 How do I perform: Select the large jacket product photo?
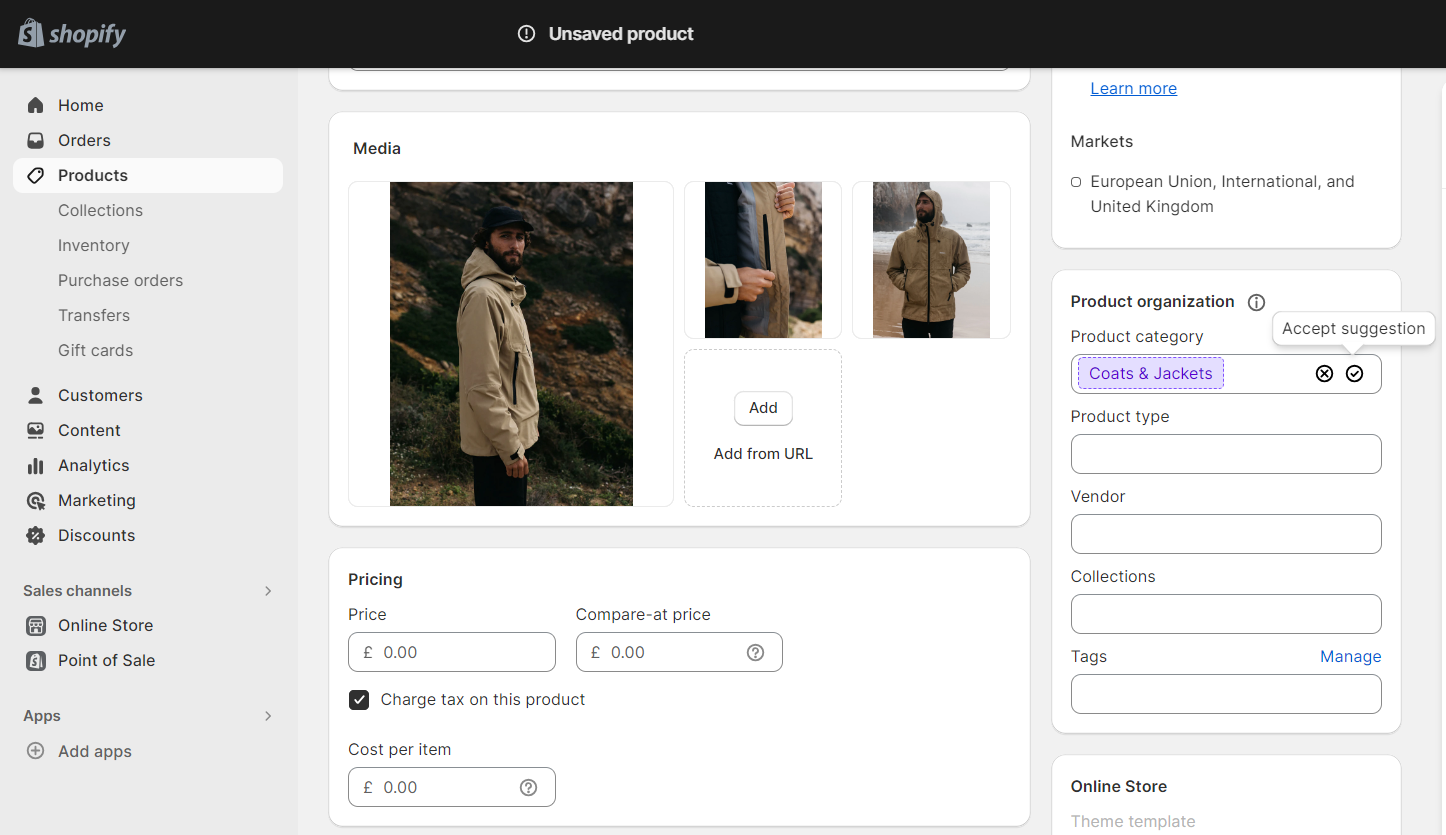(510, 343)
